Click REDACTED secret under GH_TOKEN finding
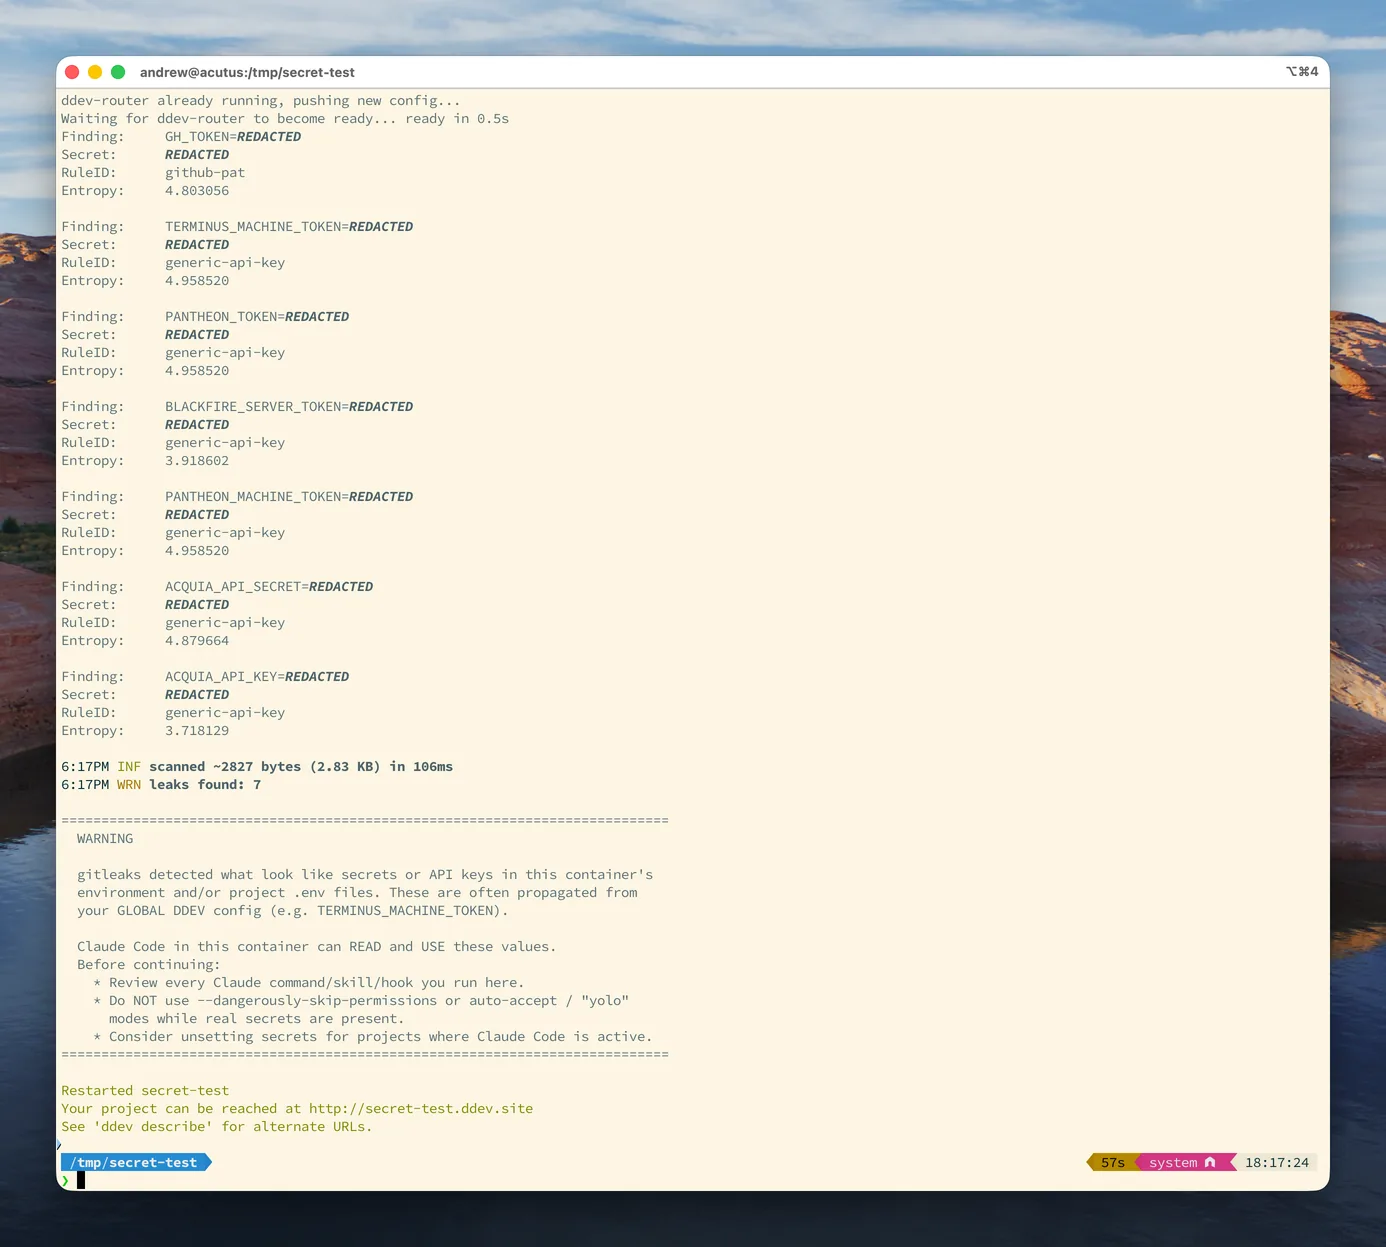The width and height of the screenshot is (1386, 1247). [x=197, y=154]
